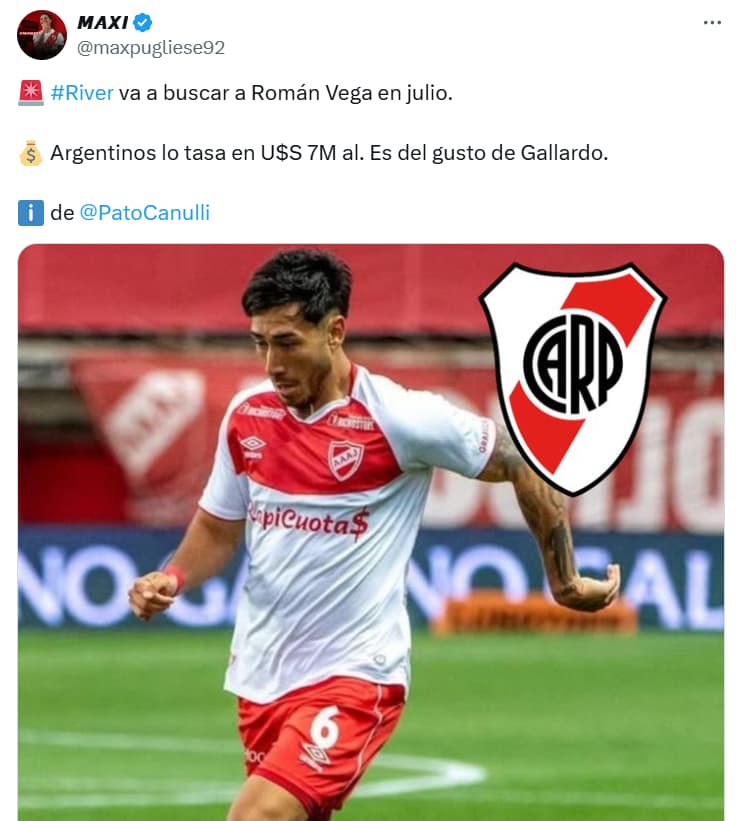Open the attached player photo
This screenshot has width=736, height=821.
[371, 532]
